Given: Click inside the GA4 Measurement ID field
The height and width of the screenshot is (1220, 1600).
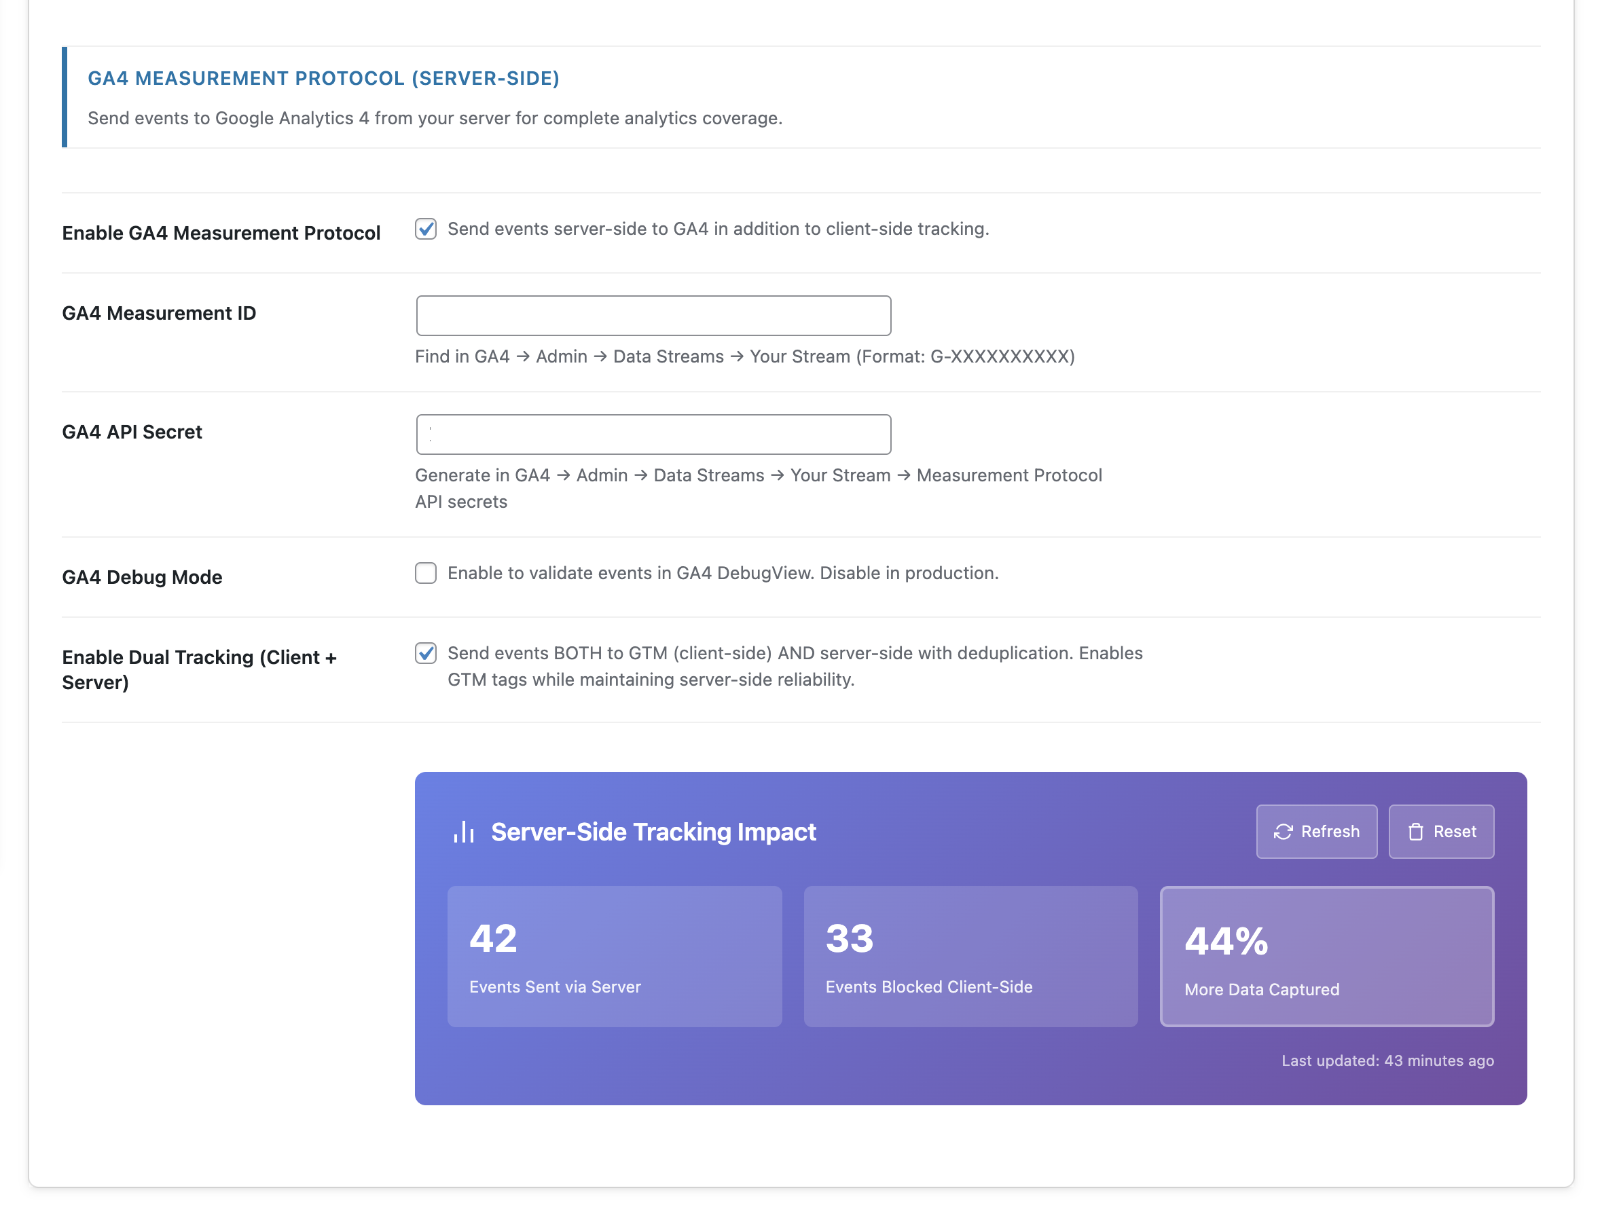Looking at the screenshot, I should pyautogui.click(x=653, y=315).
